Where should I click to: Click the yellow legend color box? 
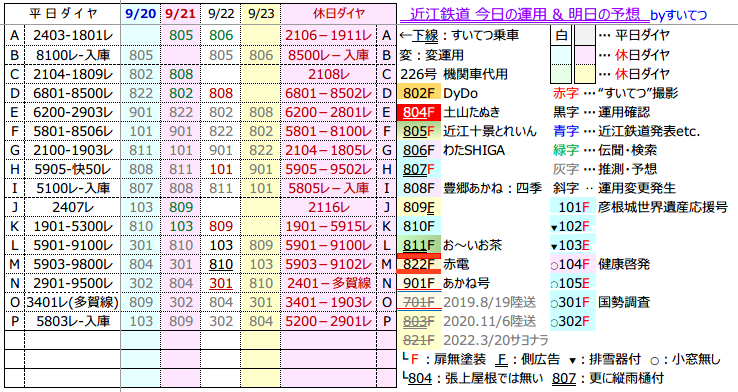[585, 74]
